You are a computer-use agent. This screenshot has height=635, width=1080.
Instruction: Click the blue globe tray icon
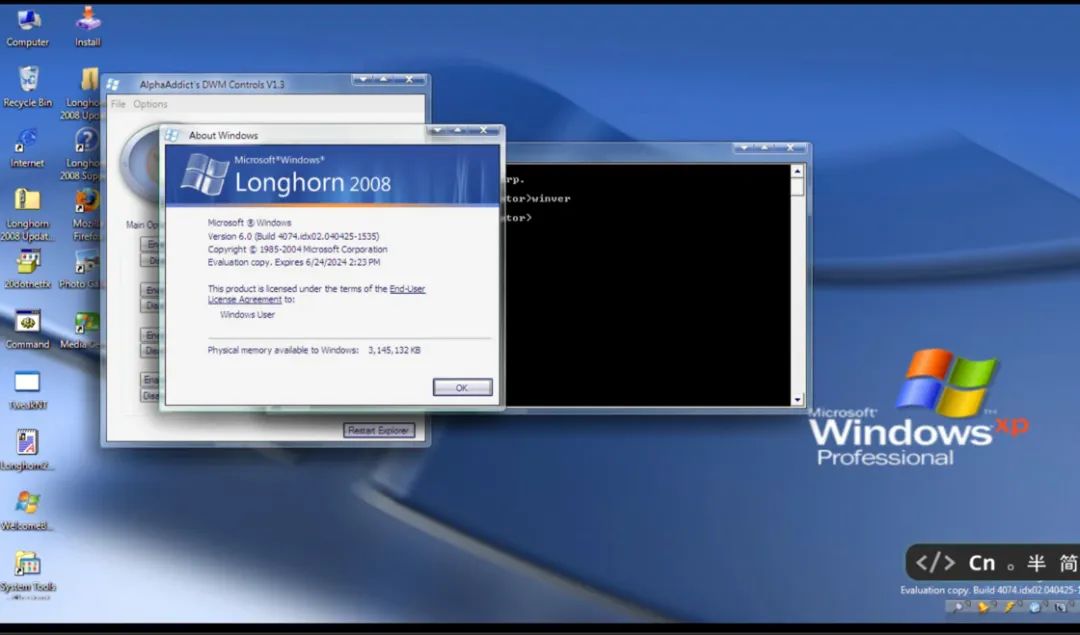[x=1035, y=607]
